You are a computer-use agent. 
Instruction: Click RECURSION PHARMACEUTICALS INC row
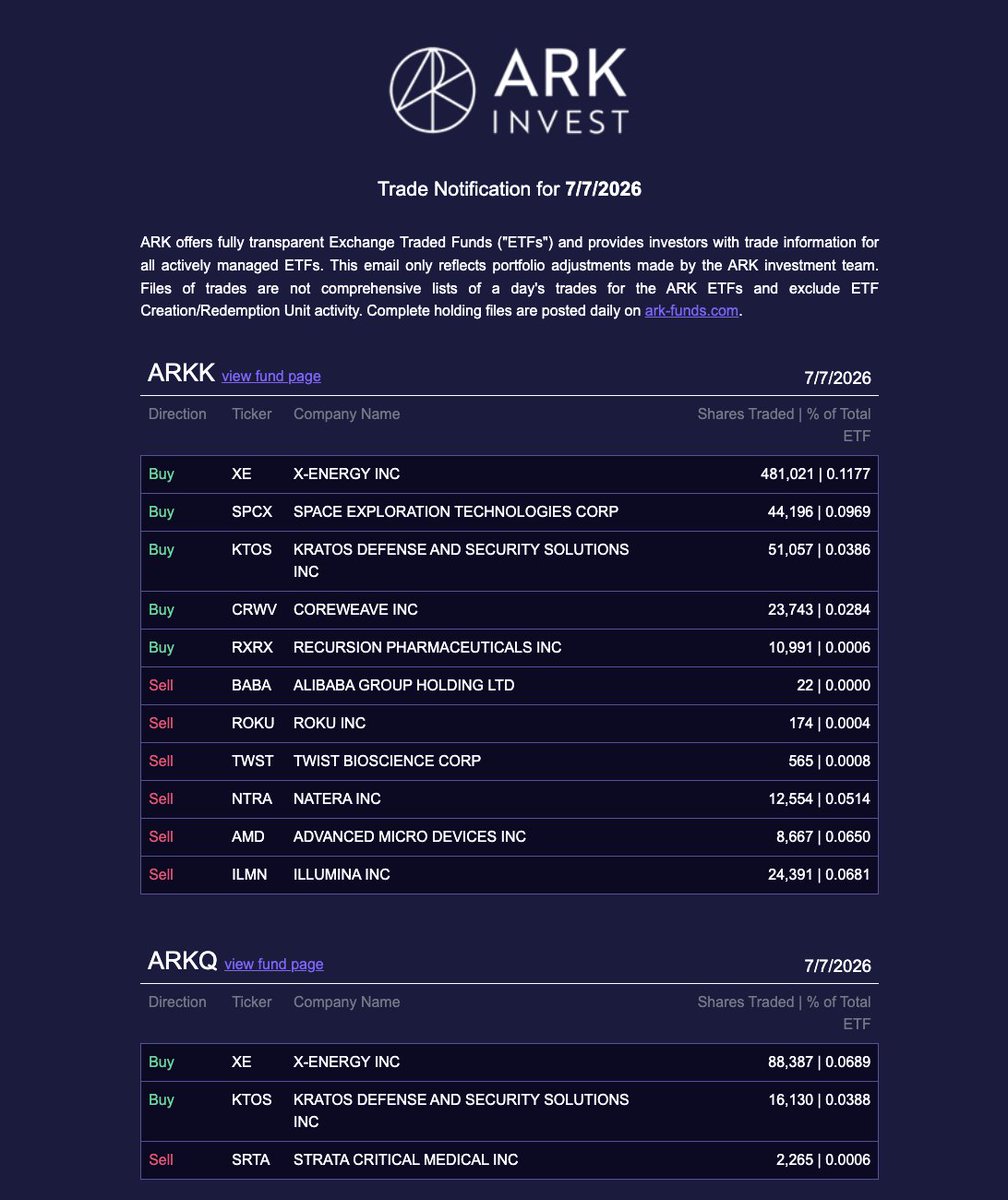(509, 648)
